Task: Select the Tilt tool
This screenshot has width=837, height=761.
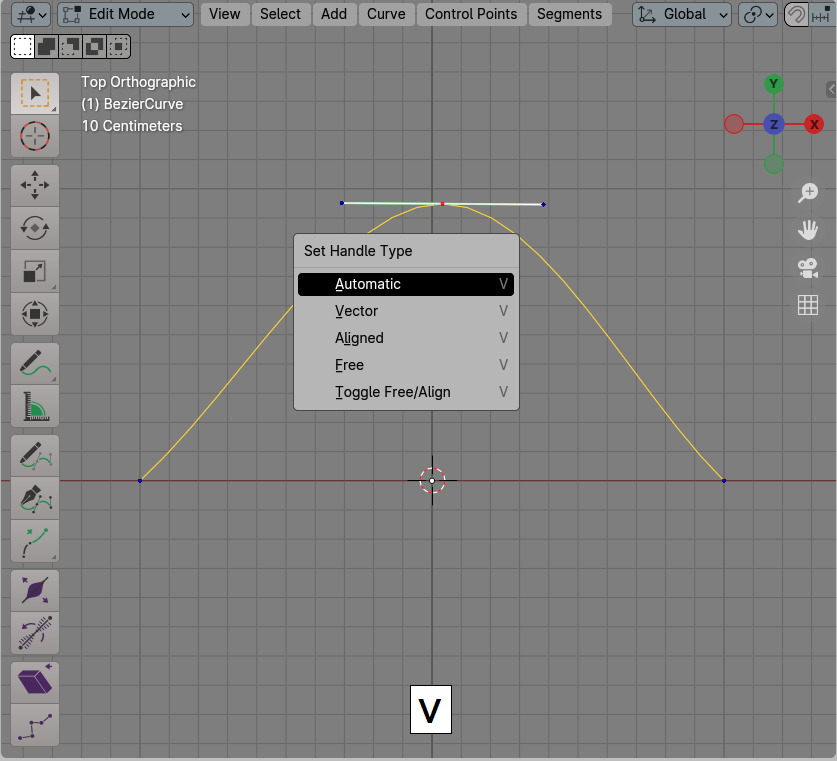Action: (35, 633)
